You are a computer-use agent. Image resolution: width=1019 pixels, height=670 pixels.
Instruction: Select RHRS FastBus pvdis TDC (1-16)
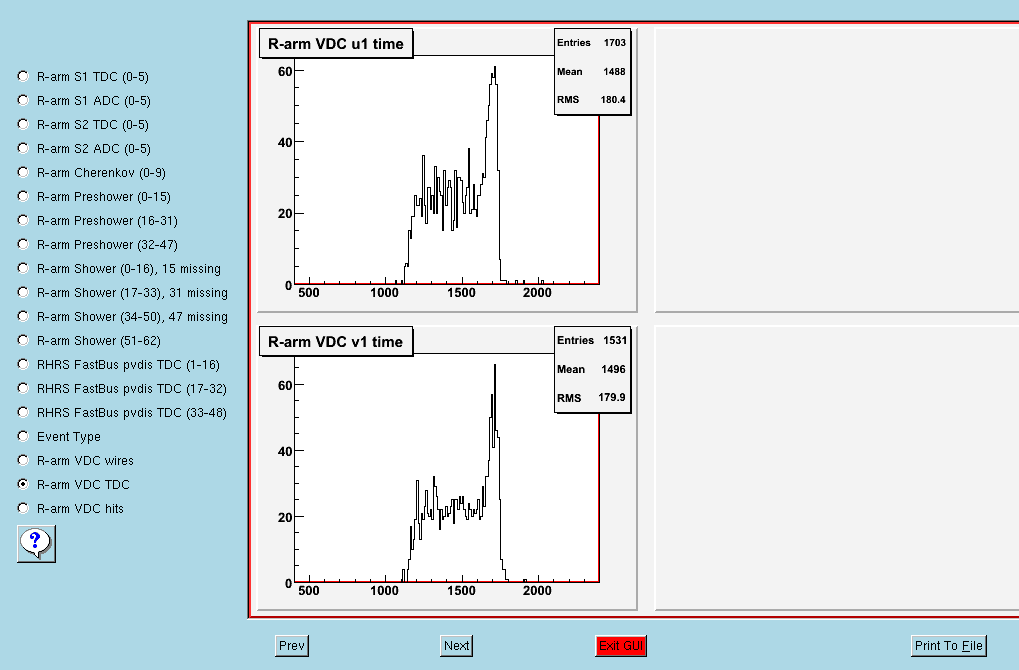[23, 365]
